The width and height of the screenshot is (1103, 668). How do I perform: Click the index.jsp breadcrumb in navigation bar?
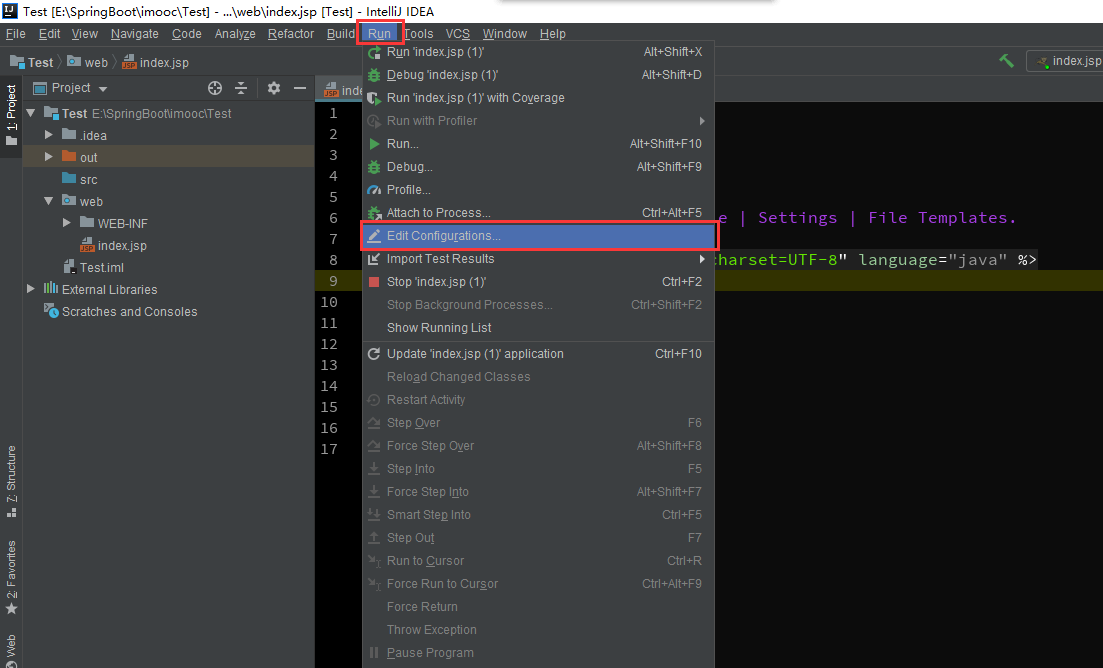(155, 63)
